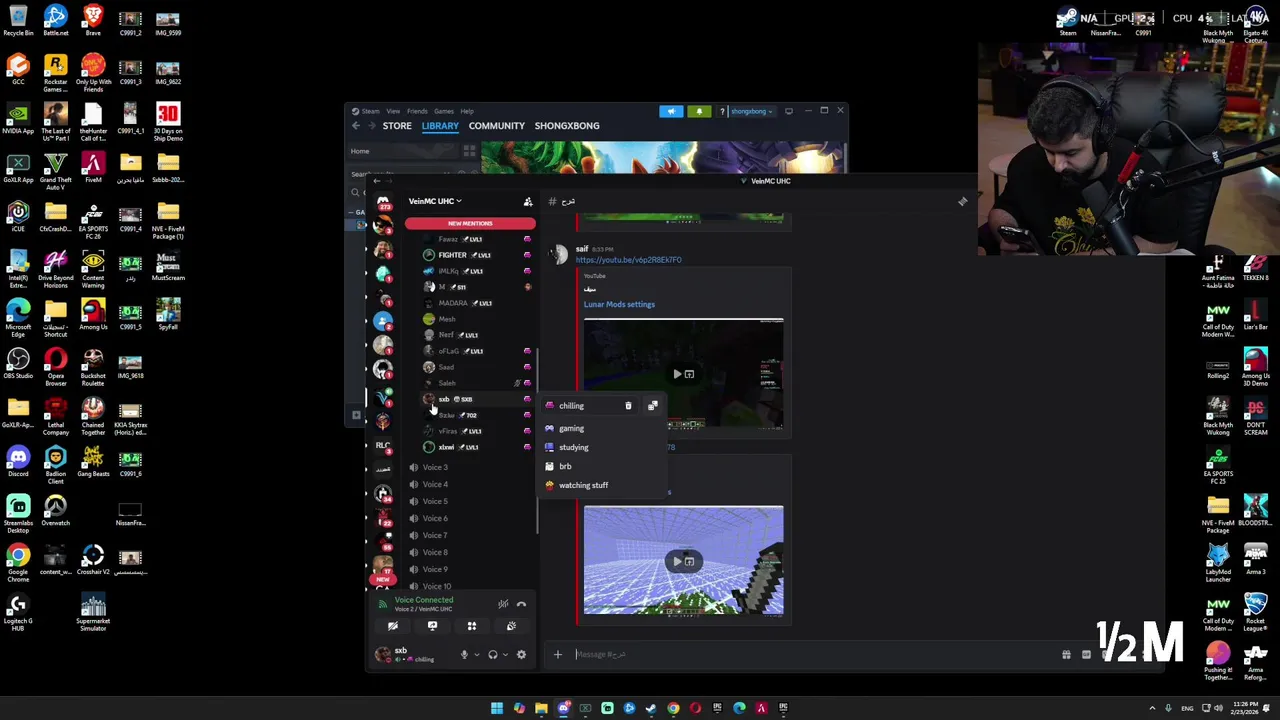Open Steam from the taskbar
The width and height of the screenshot is (1280, 720).
(x=651, y=708)
